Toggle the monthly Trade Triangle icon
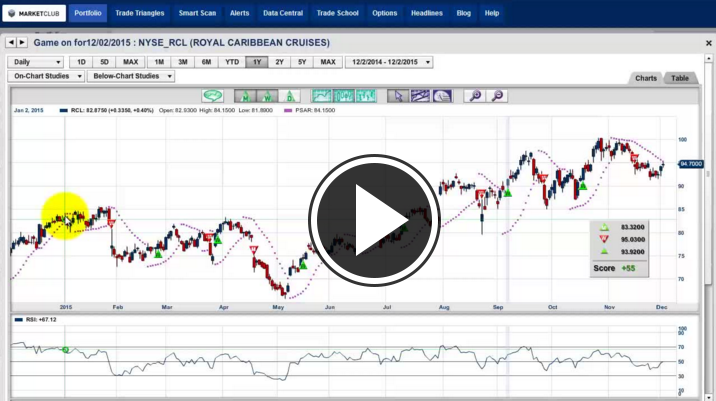 (245, 96)
